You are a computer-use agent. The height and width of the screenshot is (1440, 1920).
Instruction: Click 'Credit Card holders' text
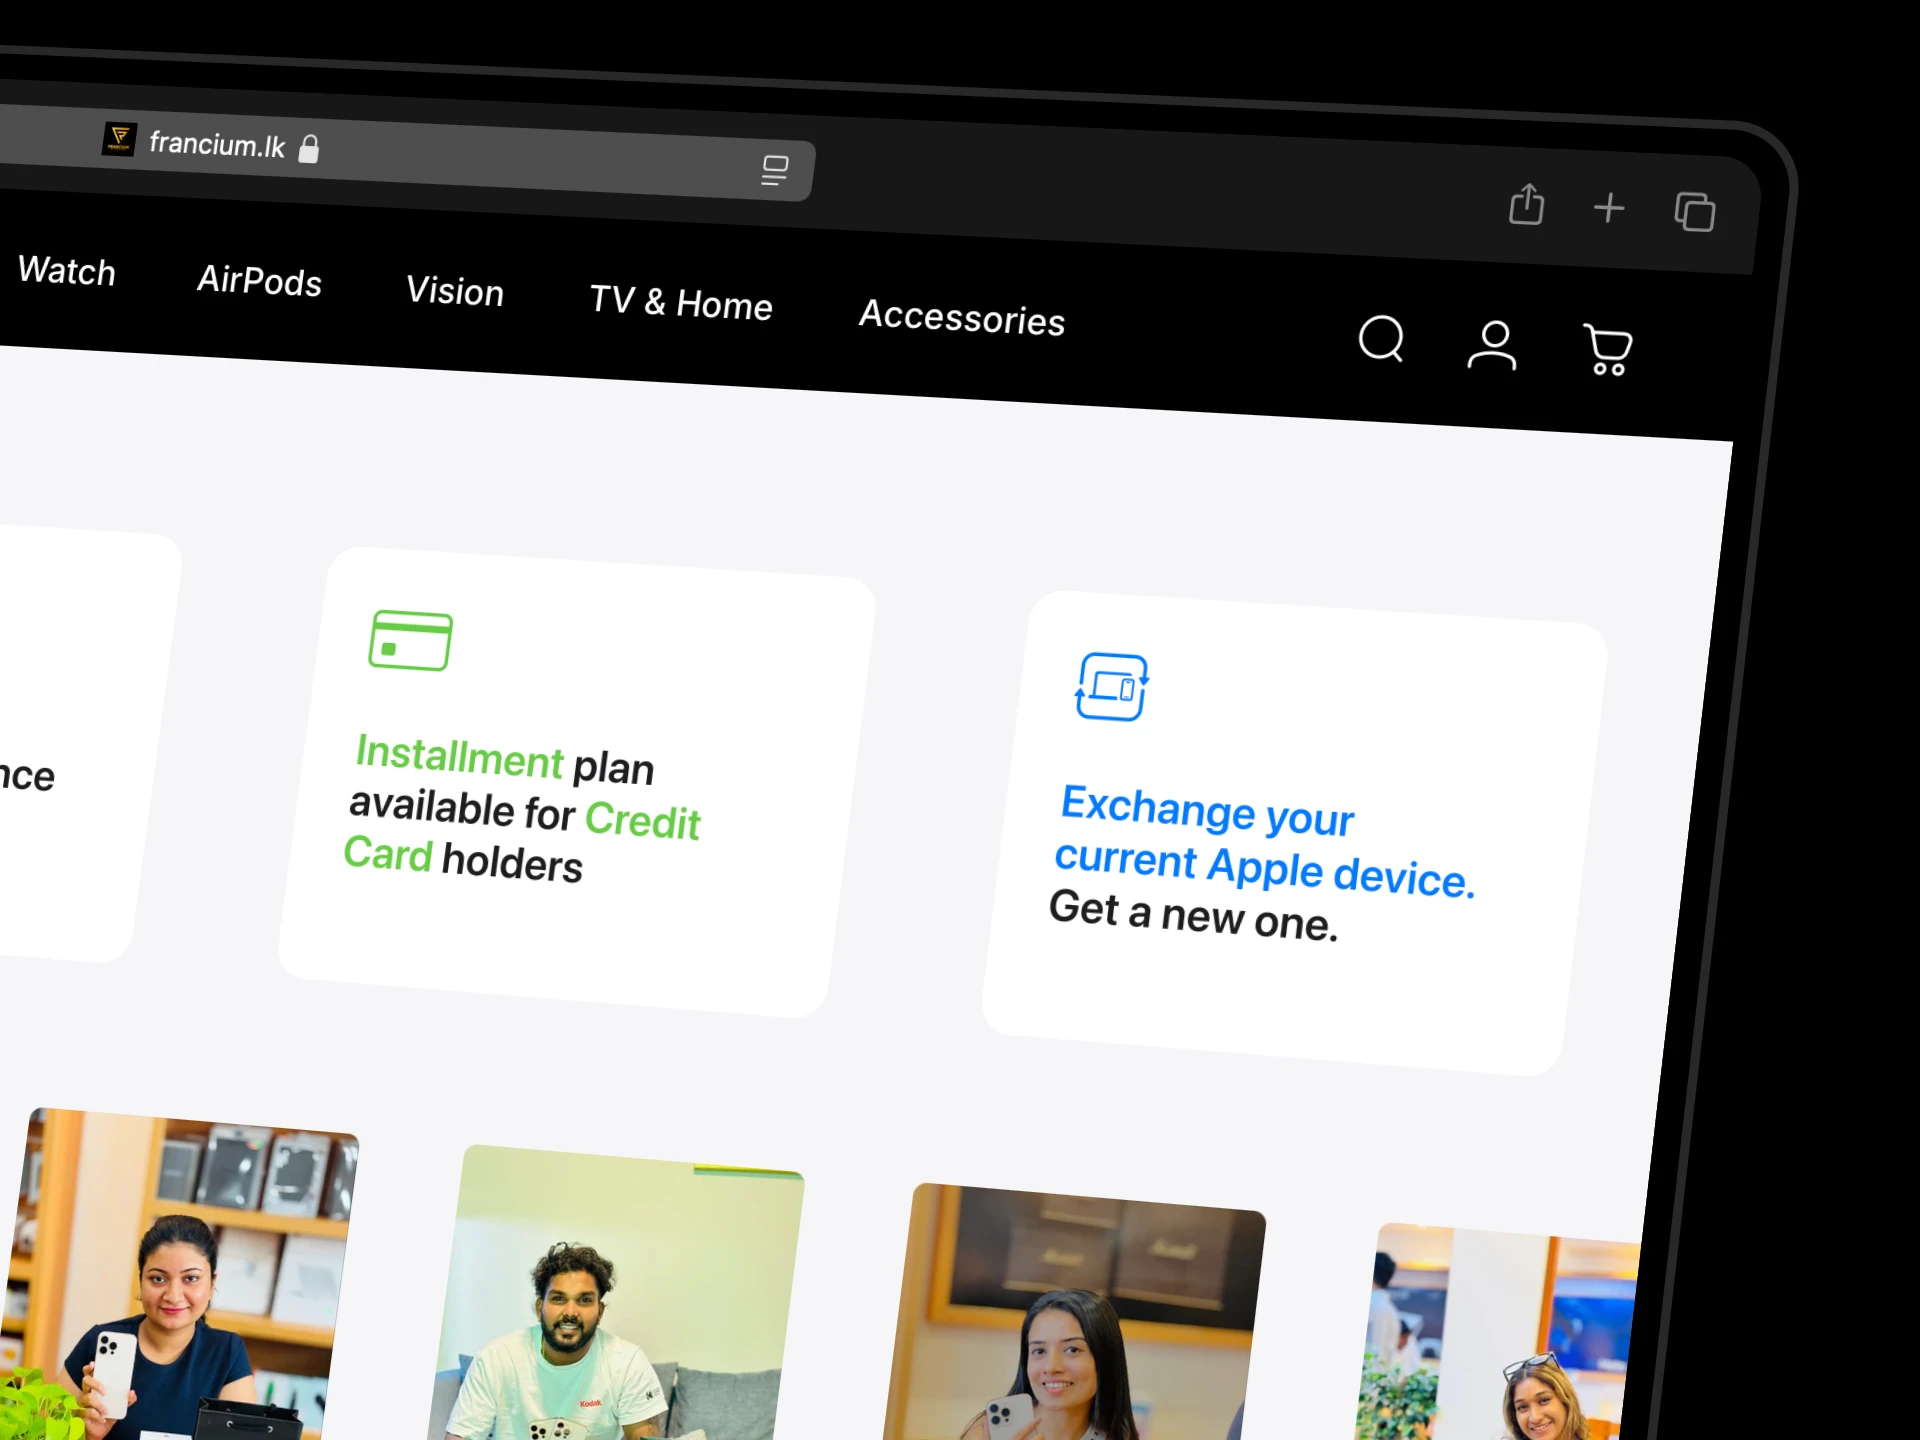(x=522, y=842)
